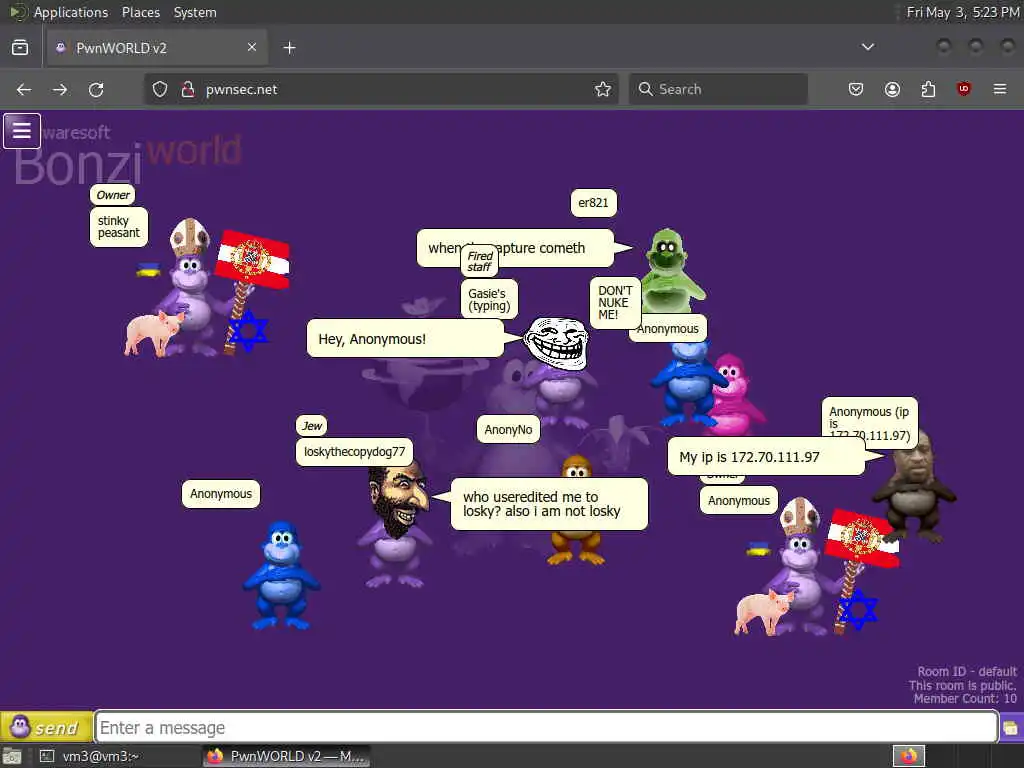Click the Jew tag above loskythecopydog77
1024x768 pixels.
pos(312,426)
